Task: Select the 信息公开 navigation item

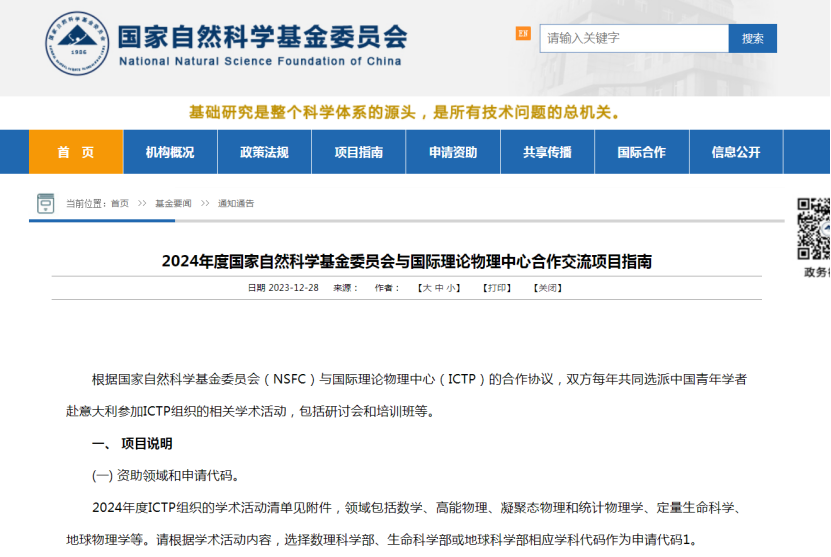Action: coord(736,152)
